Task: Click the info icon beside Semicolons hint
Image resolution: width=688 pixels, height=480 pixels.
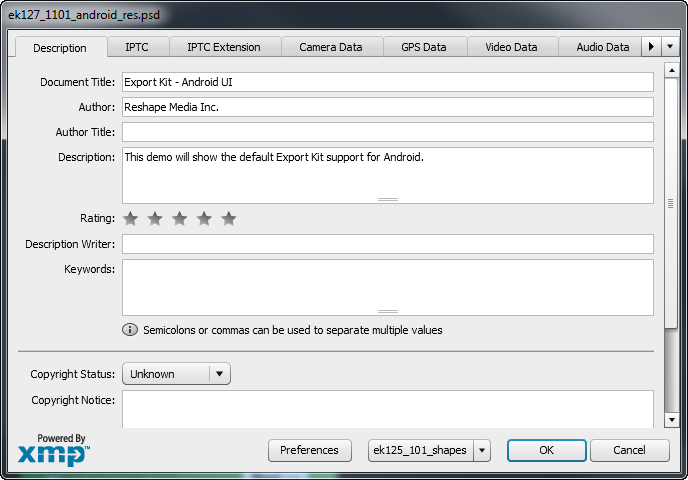Action: 130,330
